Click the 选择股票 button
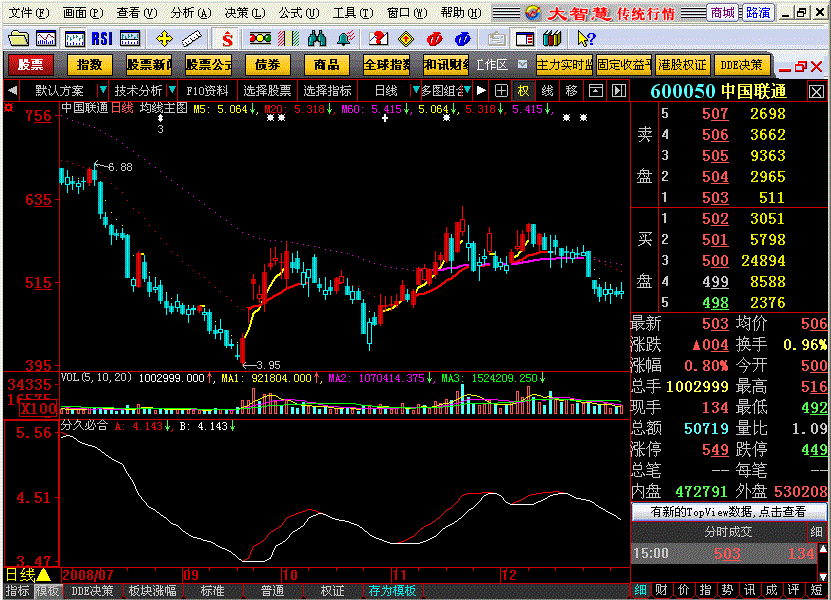The width and height of the screenshot is (831, 600). tap(267, 91)
